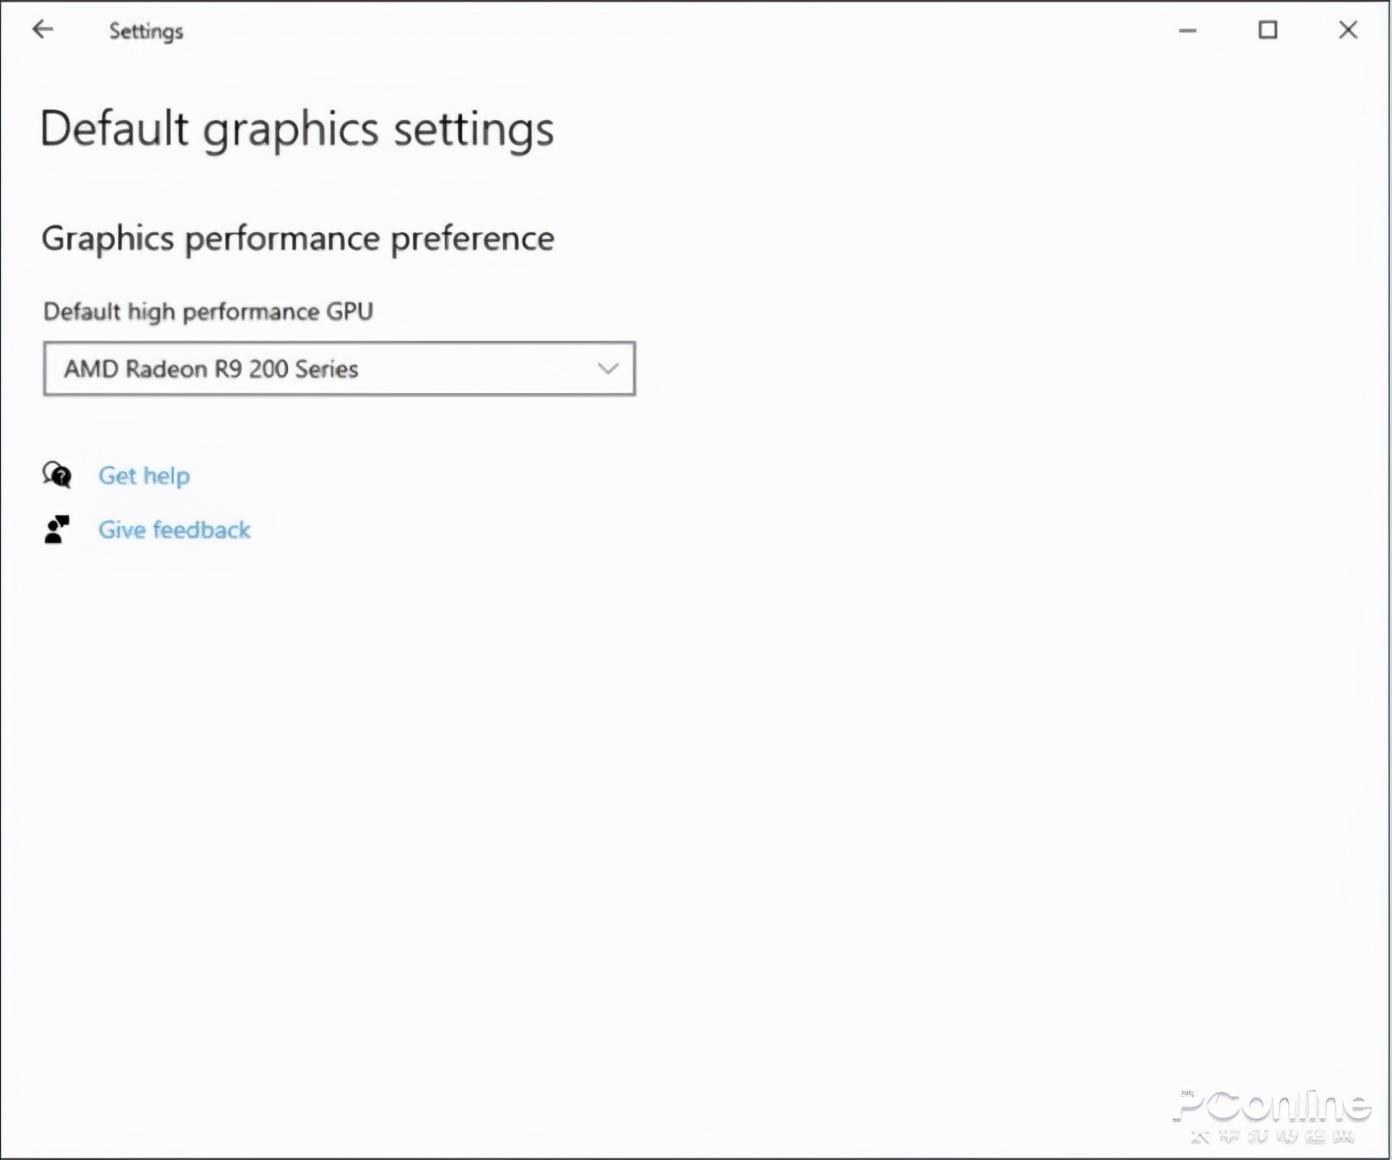The image size is (1392, 1160).
Task: Click the Get help chat bubble icon
Action: coord(57,474)
